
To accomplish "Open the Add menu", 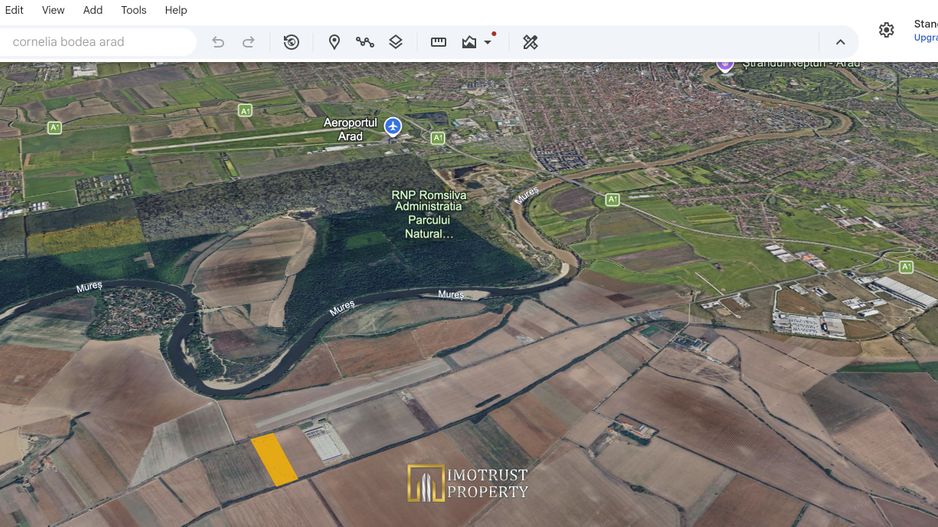I will (x=93, y=10).
